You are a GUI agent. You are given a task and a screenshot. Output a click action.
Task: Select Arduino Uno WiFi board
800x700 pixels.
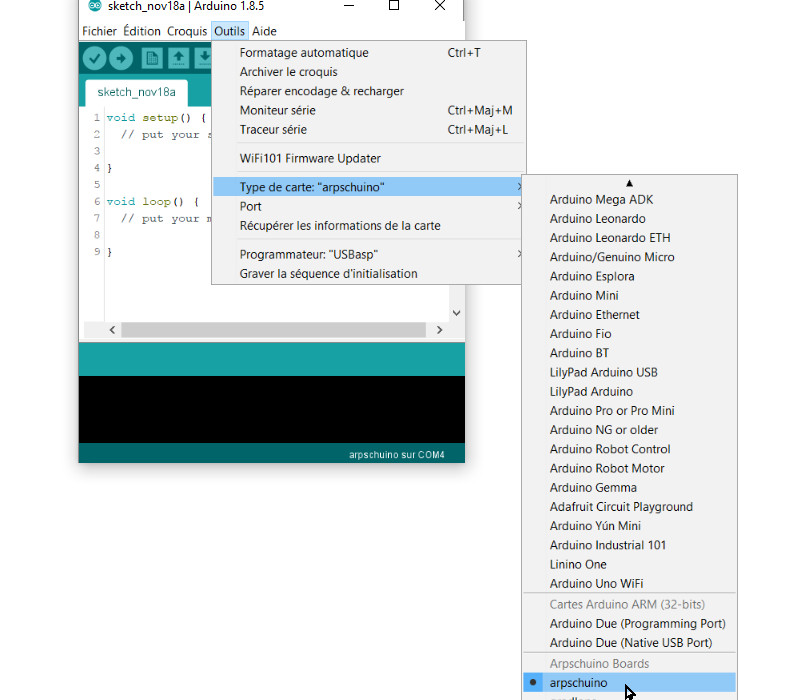tap(630, 584)
